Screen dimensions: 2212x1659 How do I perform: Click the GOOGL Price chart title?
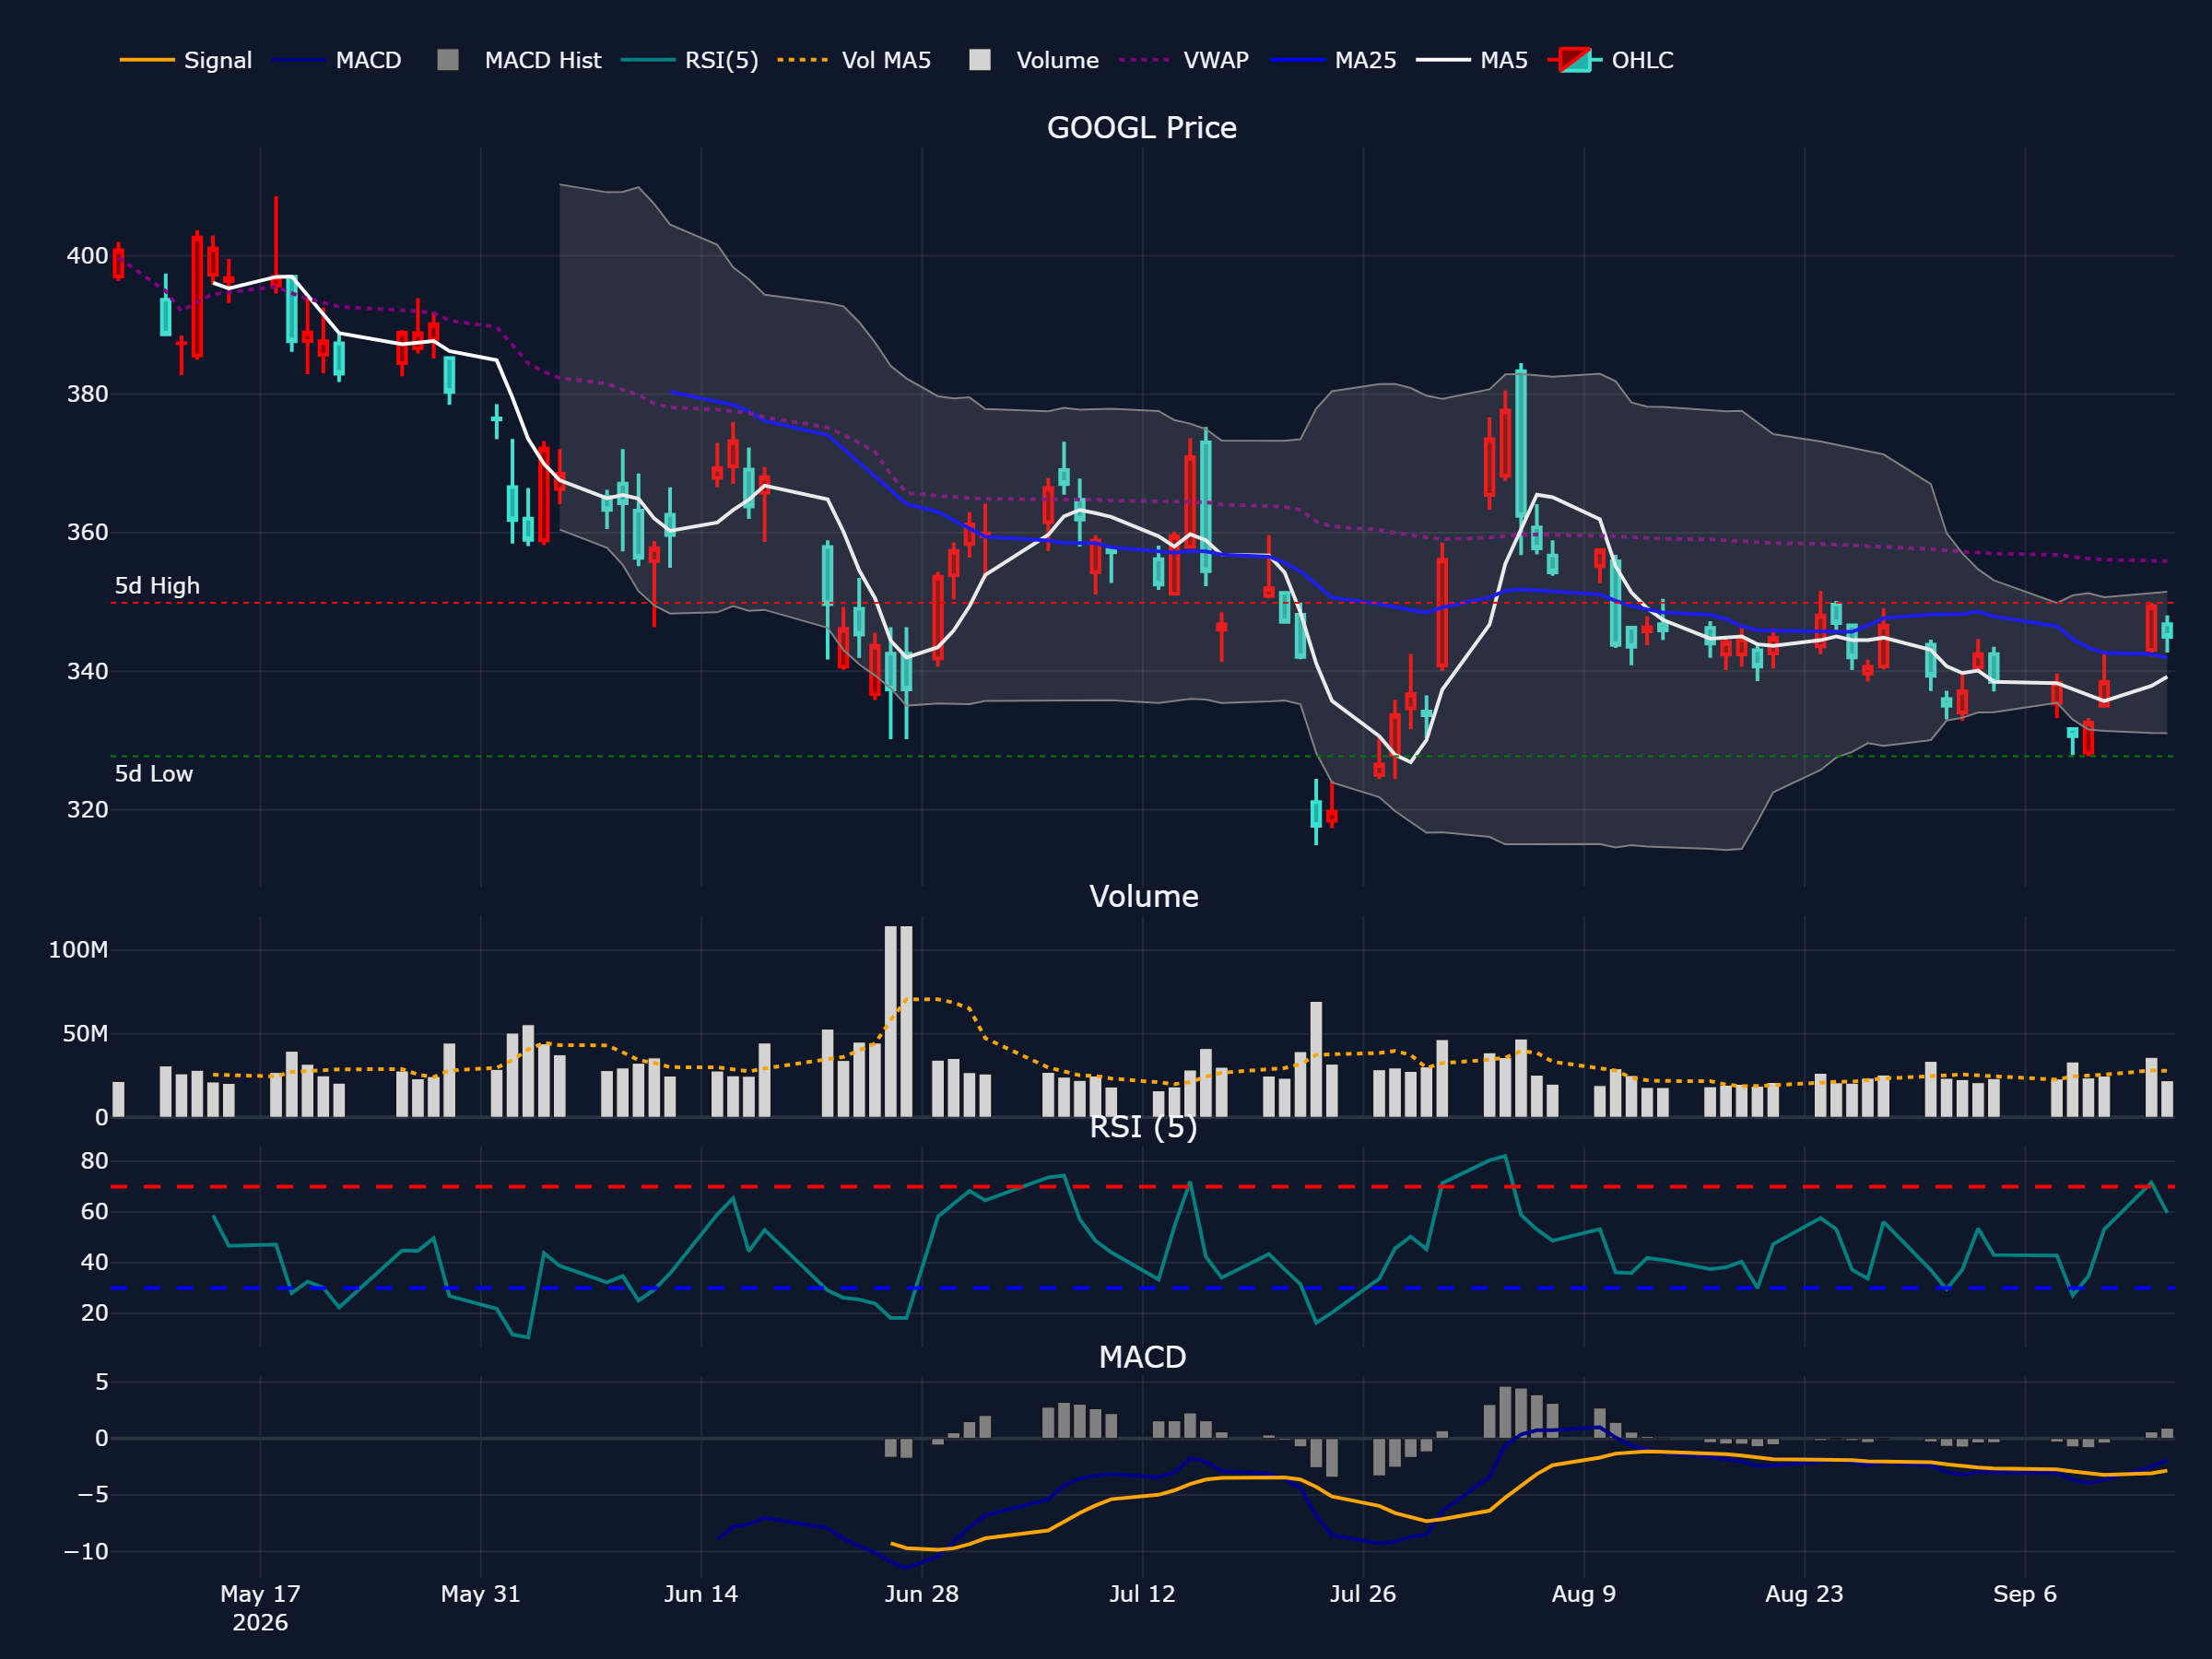point(1141,128)
